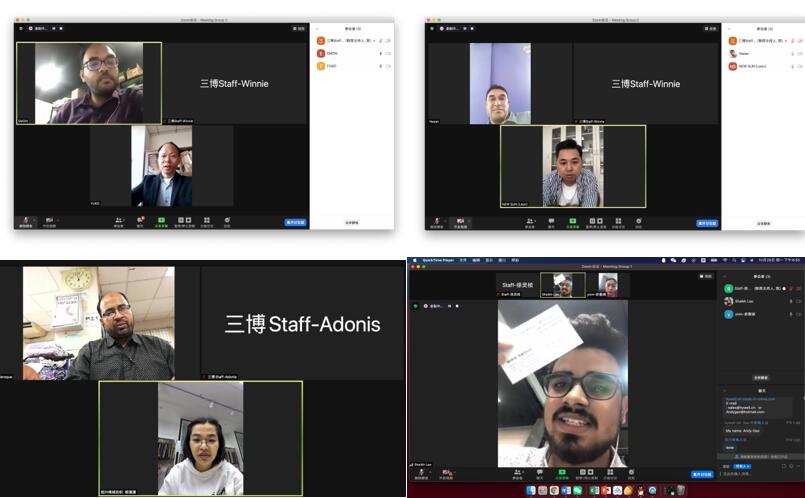Click the green Share Screen icon in top-left Zoom window

[x=160, y=221]
